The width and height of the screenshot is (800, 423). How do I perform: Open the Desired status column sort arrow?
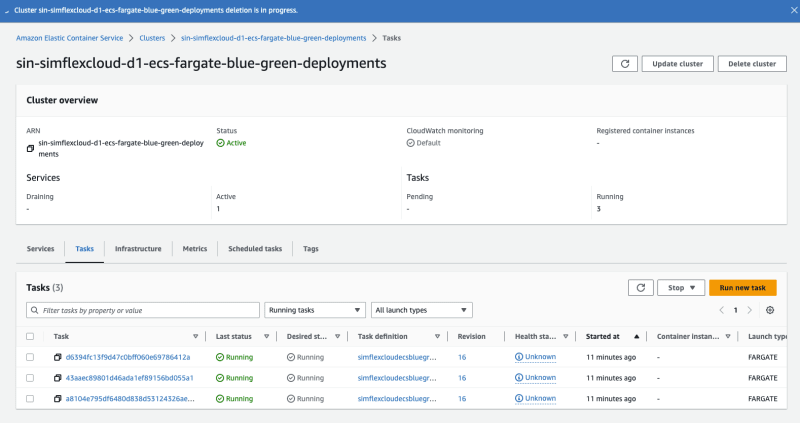337,336
